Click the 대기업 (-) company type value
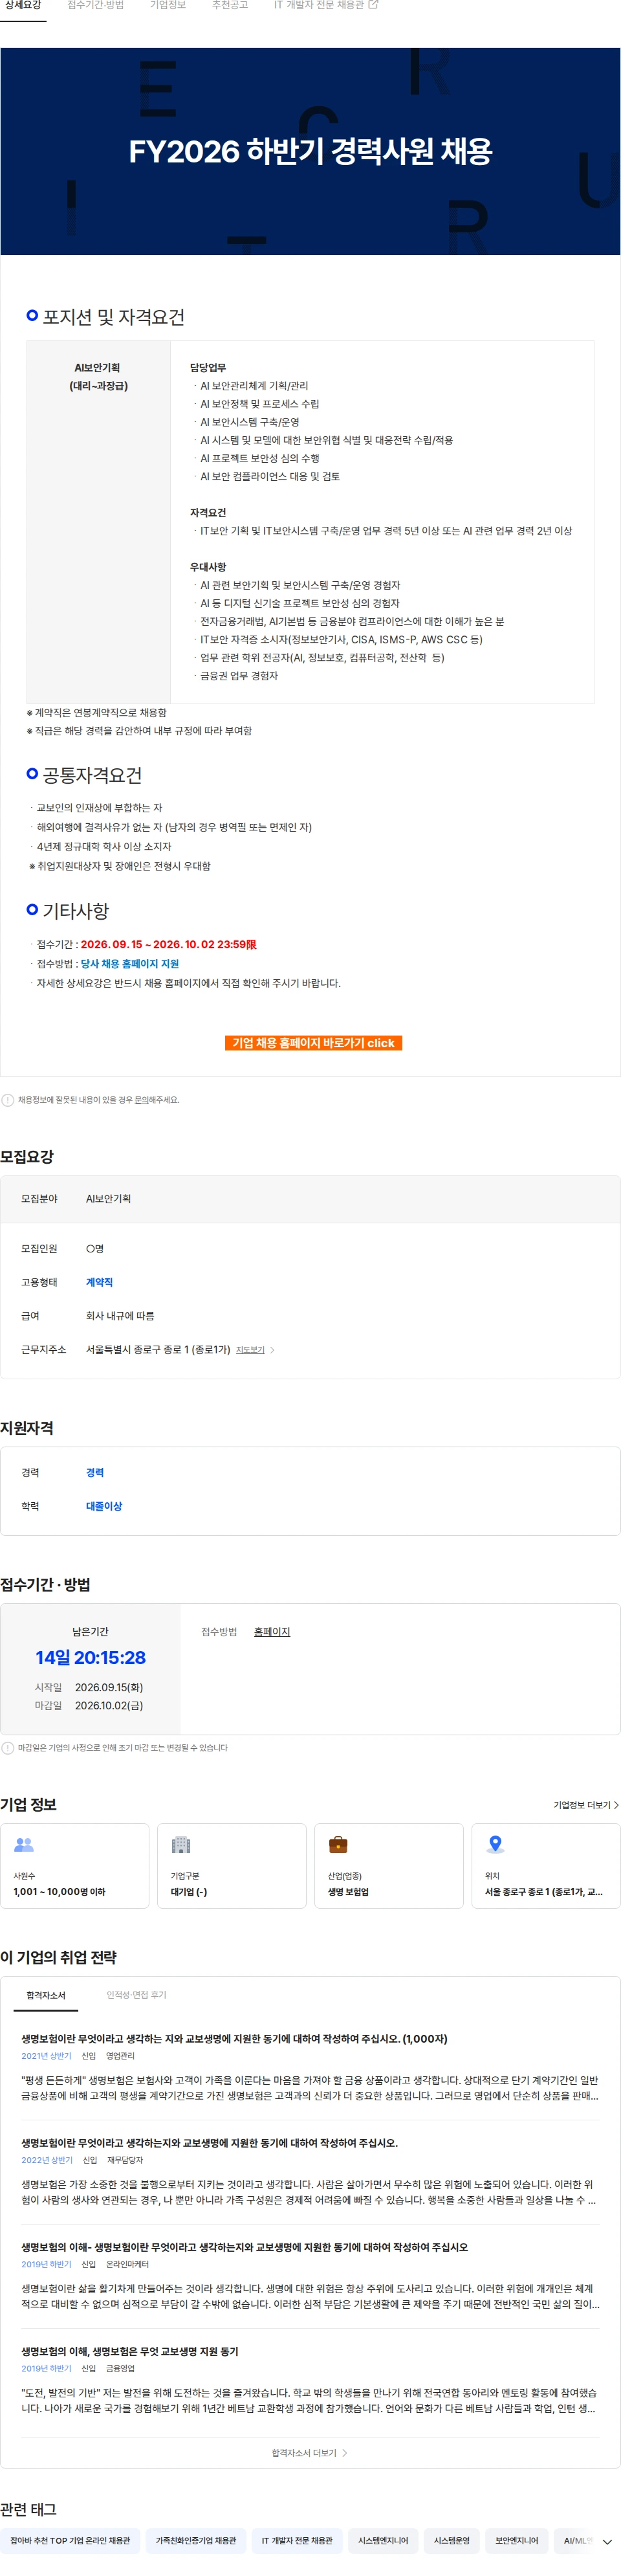This screenshot has width=621, height=2576. coord(189,1892)
